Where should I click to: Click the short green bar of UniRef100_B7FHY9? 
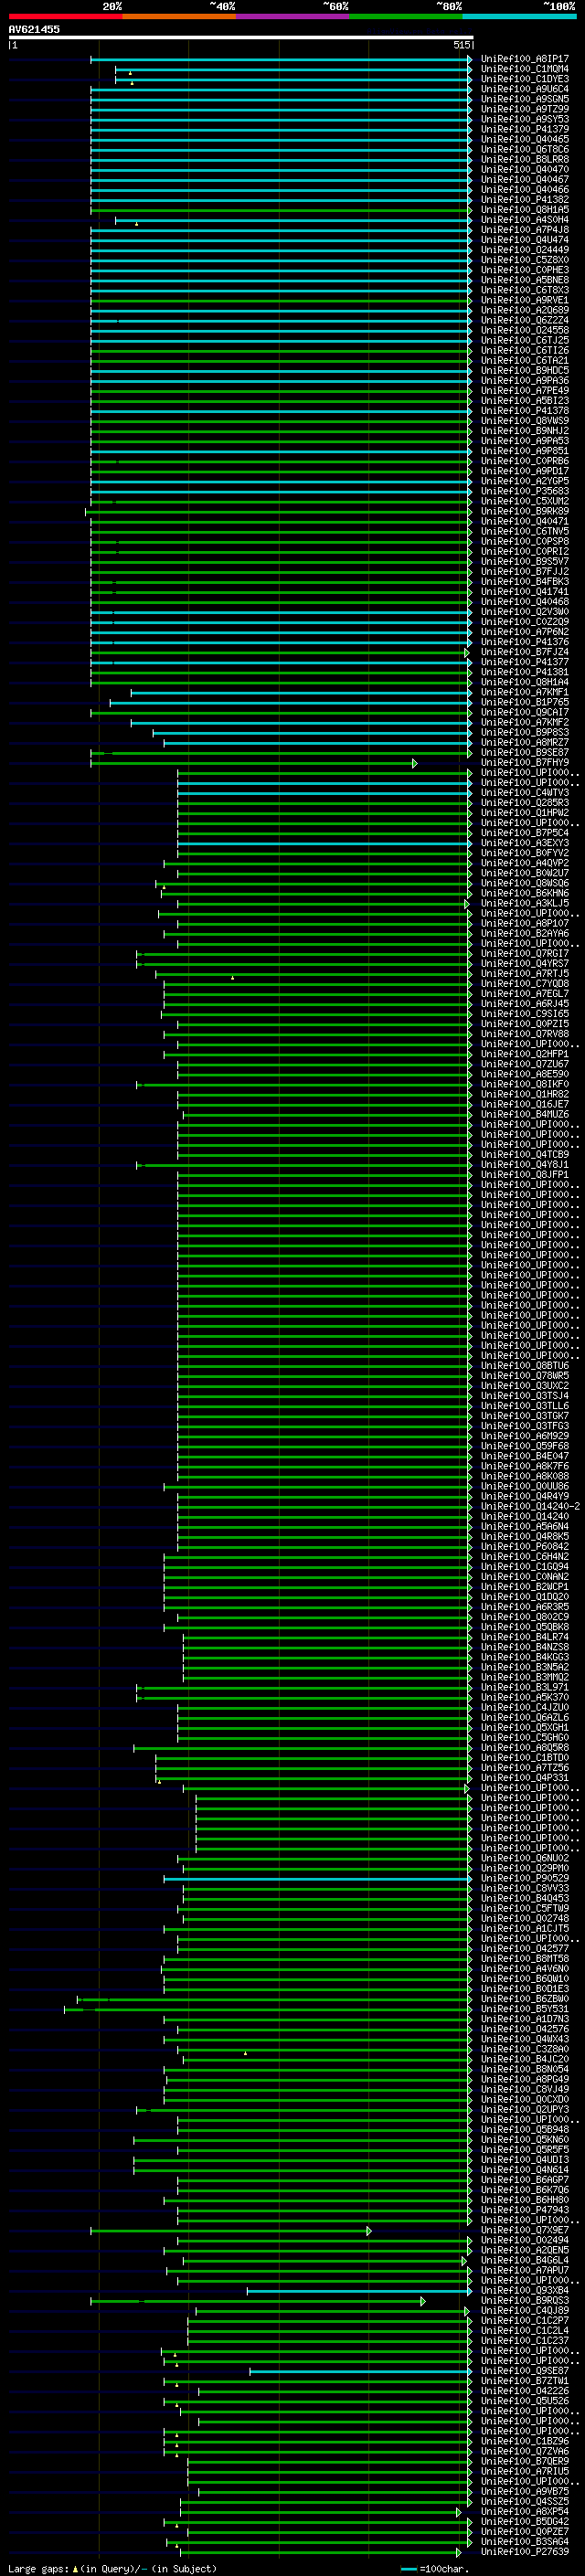pyautogui.click(x=254, y=763)
